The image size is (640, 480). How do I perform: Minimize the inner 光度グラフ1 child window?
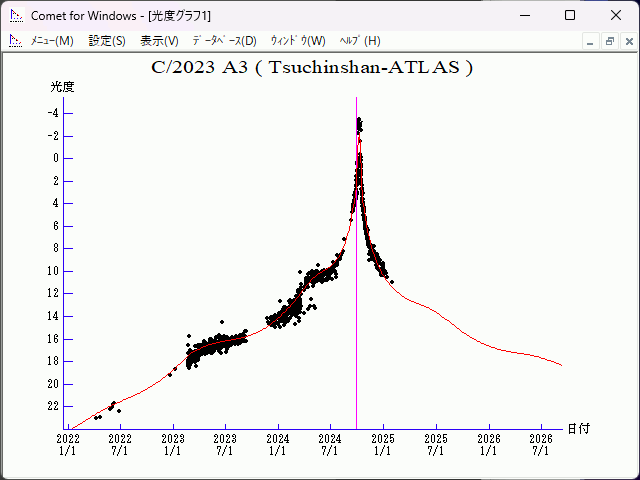(591, 41)
